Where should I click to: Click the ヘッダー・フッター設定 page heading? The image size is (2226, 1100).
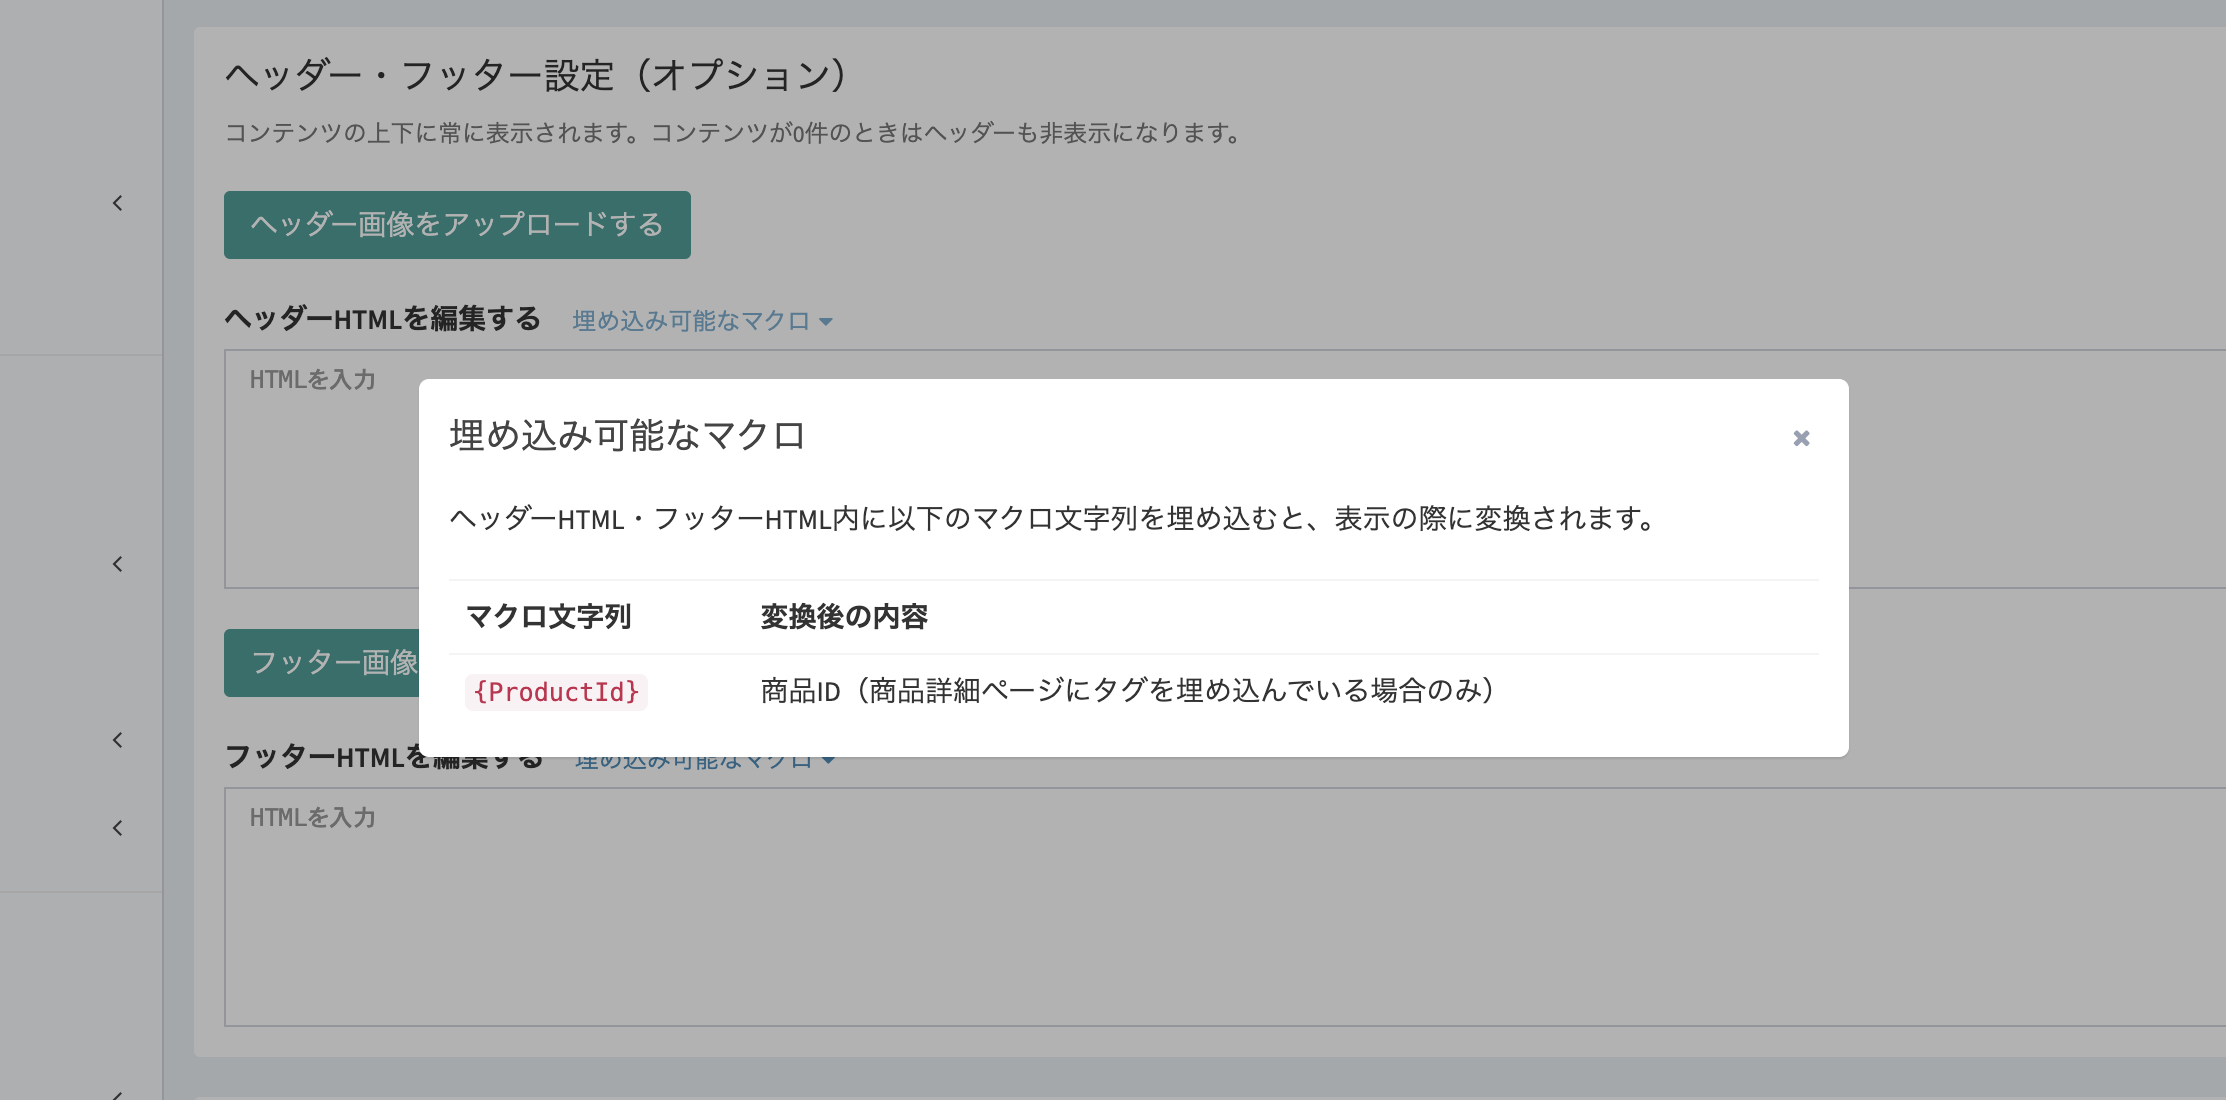click(536, 75)
